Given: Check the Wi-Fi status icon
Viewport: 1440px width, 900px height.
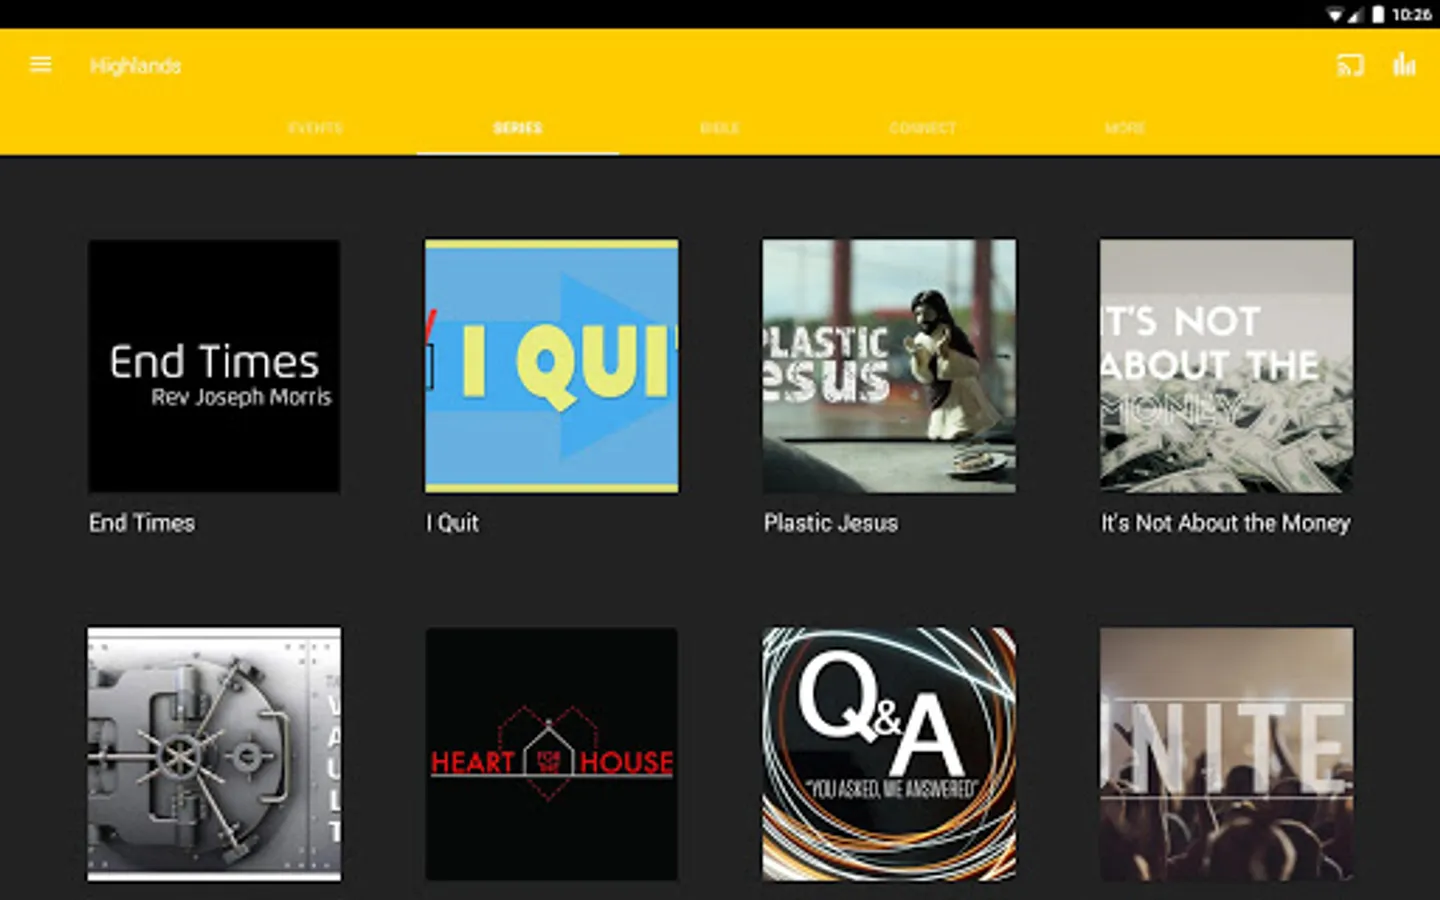Looking at the screenshot, I should (1335, 15).
